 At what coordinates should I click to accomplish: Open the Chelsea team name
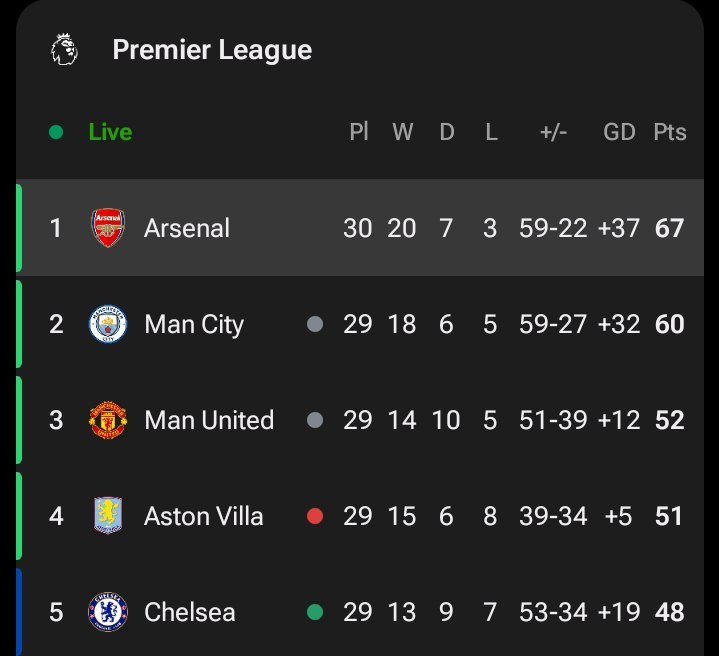tap(190, 611)
